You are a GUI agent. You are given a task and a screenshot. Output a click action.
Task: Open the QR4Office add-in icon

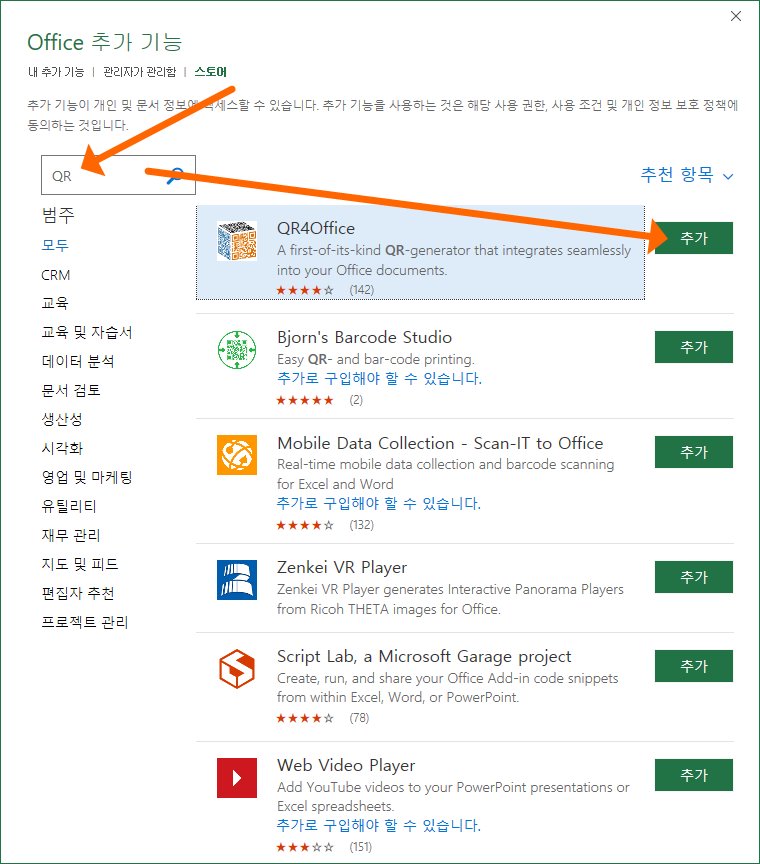click(x=237, y=241)
